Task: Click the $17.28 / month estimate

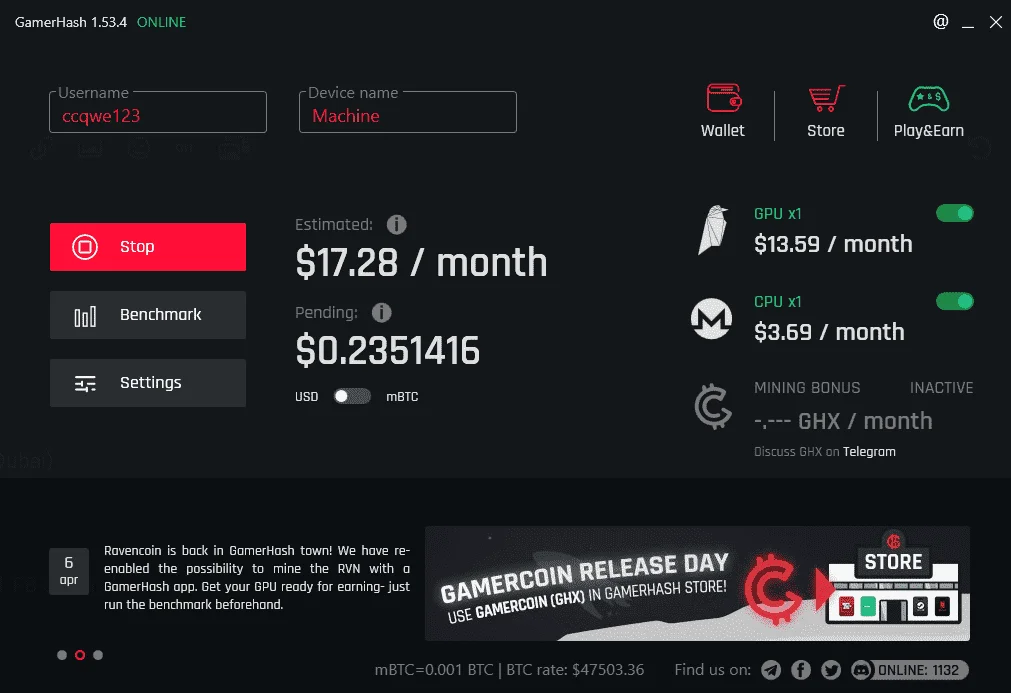Action: tap(422, 262)
